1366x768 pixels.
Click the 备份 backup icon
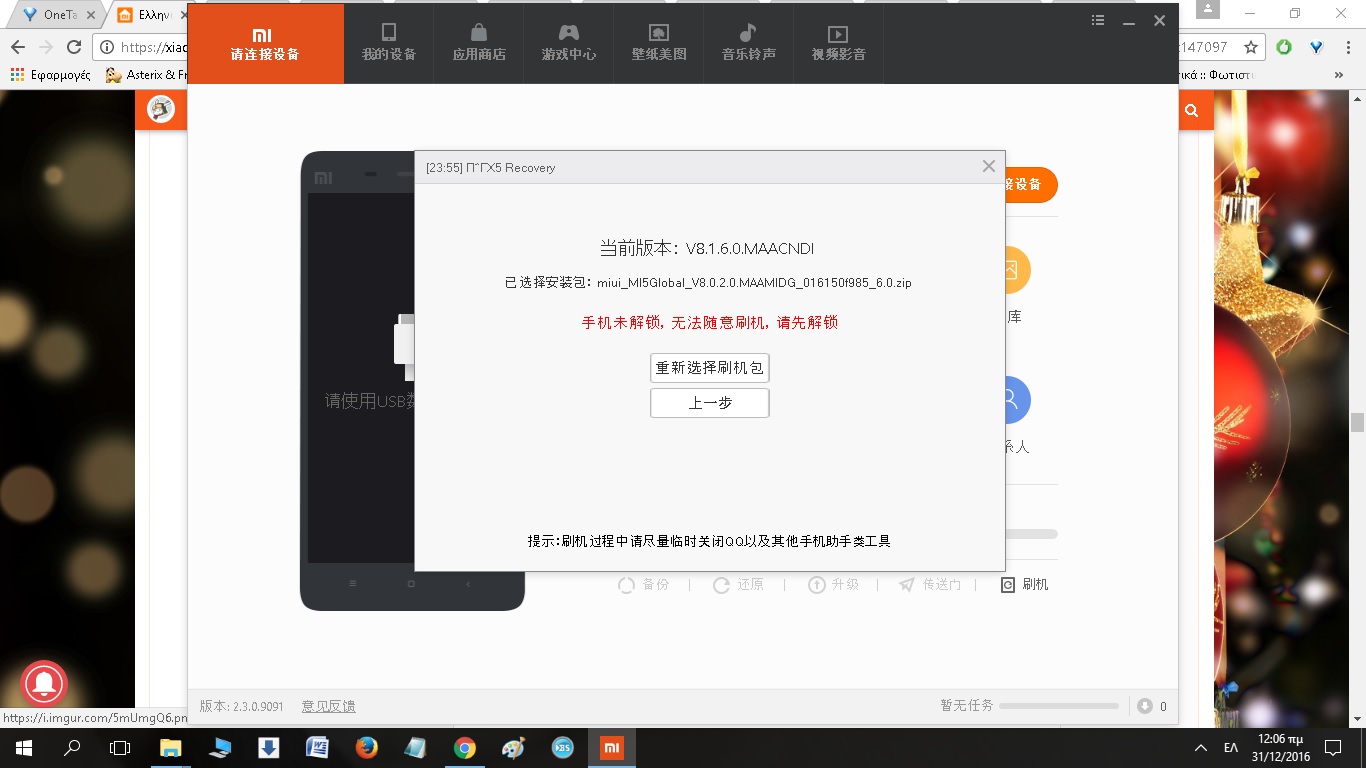pos(627,585)
